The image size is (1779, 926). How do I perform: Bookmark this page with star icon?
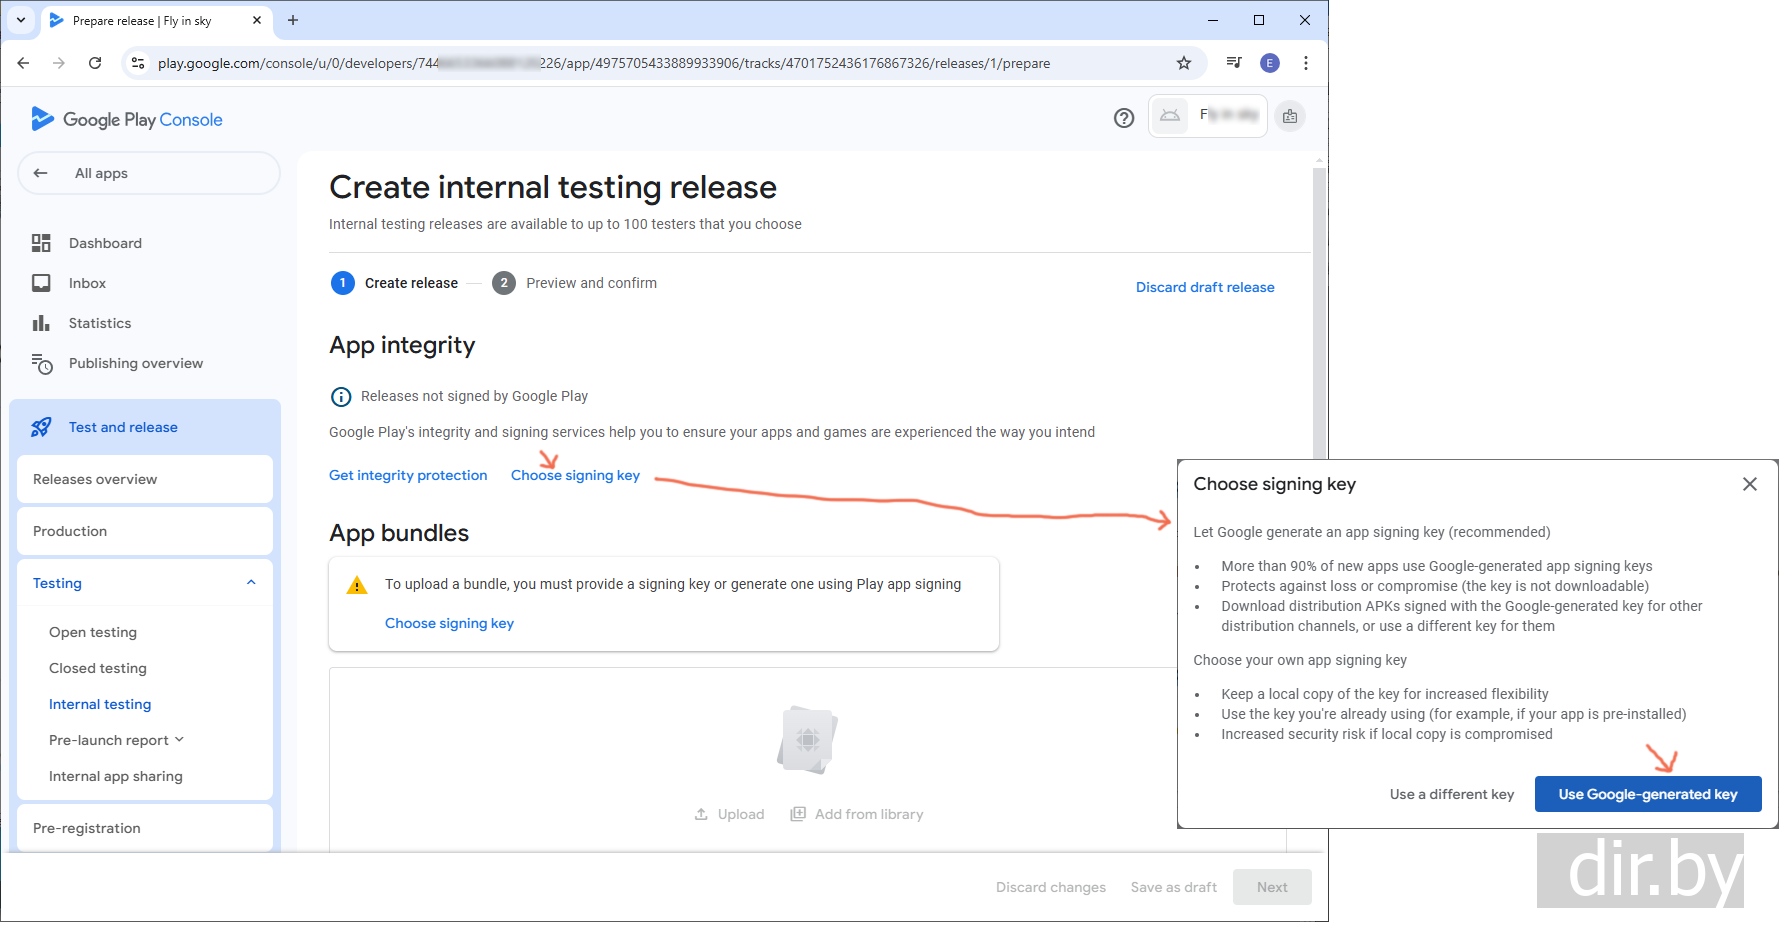coord(1184,63)
